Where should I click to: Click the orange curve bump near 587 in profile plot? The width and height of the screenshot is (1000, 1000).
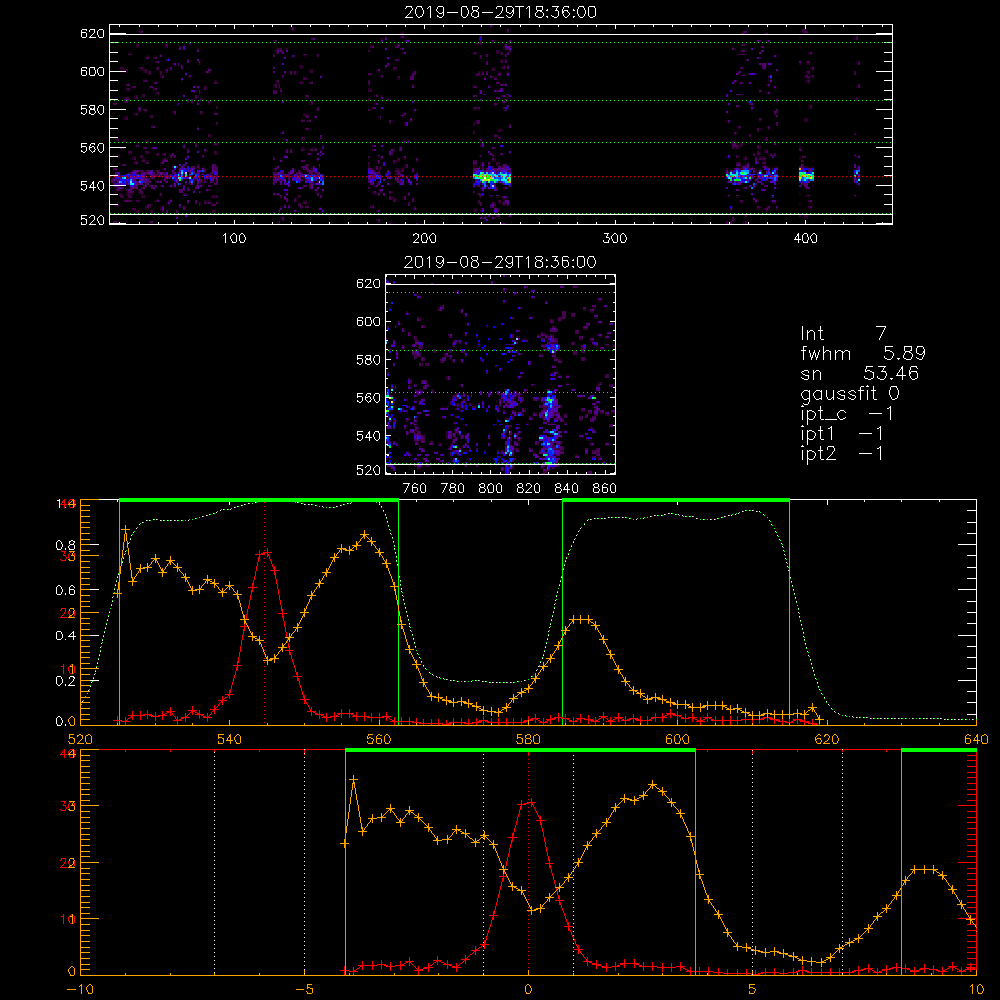click(x=582, y=619)
